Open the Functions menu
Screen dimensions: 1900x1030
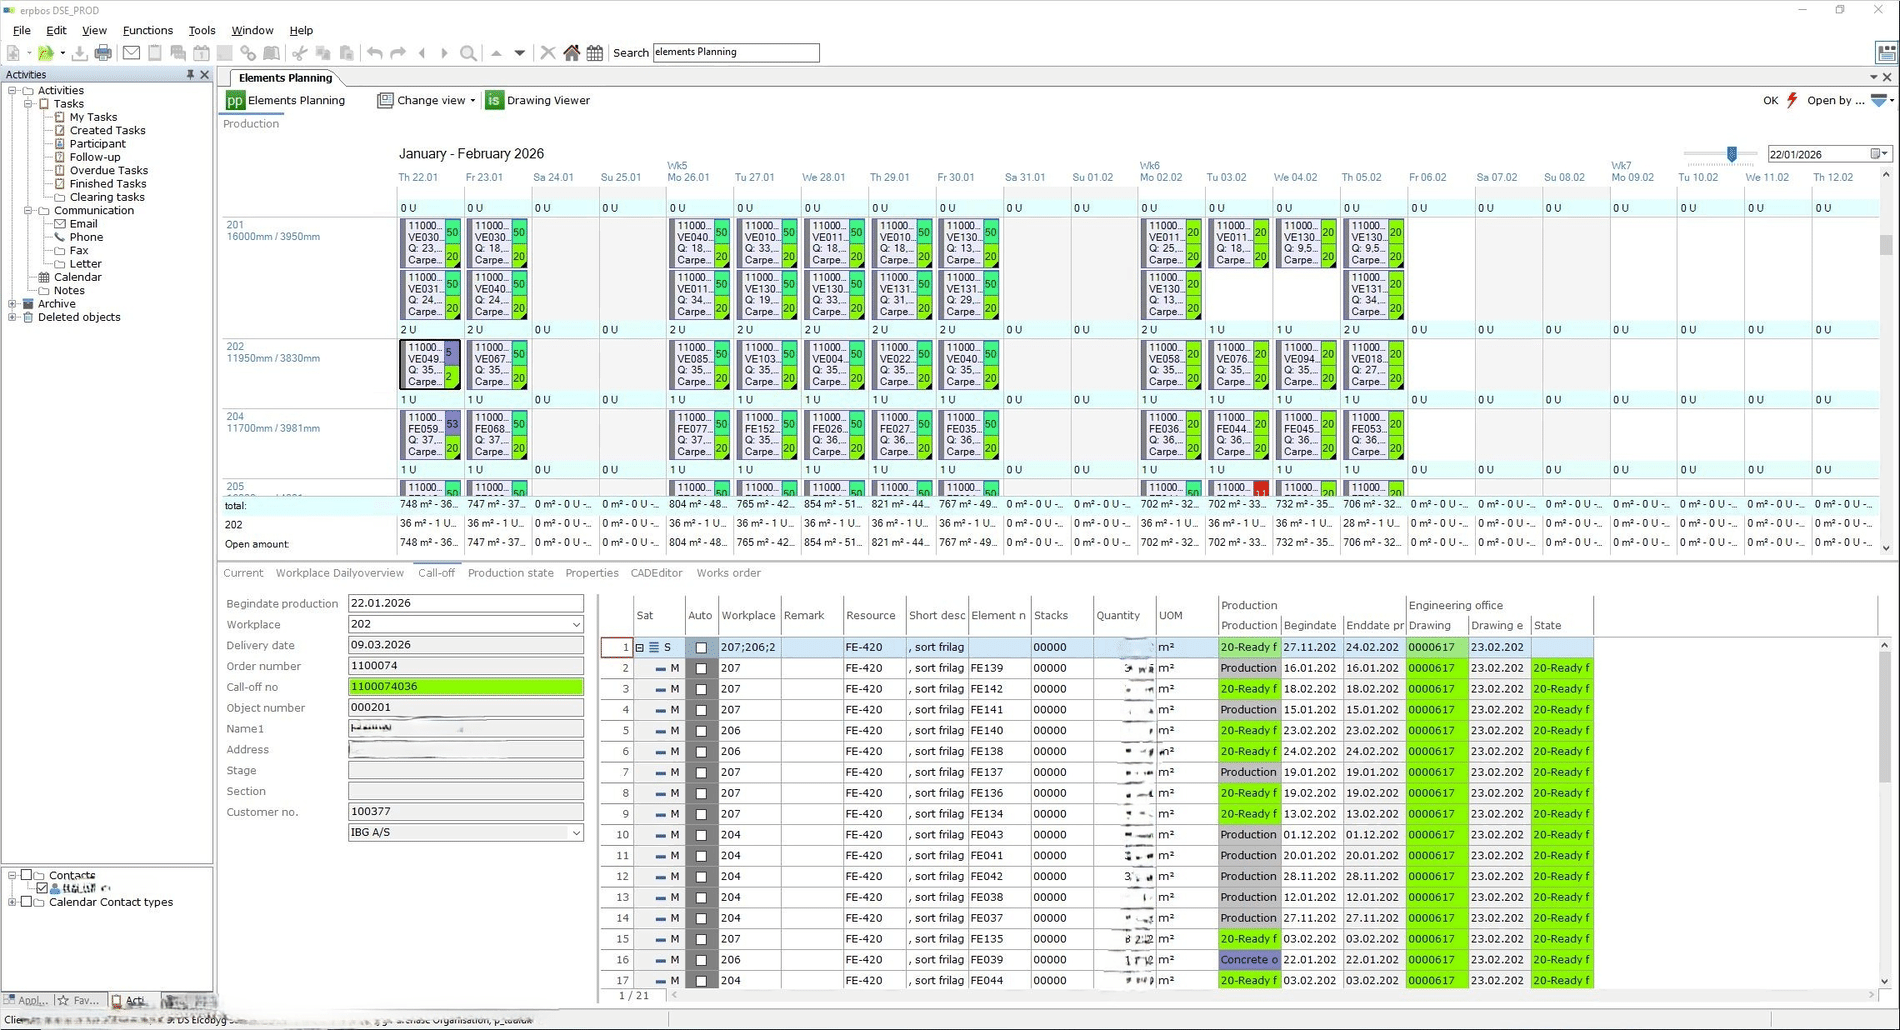tap(147, 30)
